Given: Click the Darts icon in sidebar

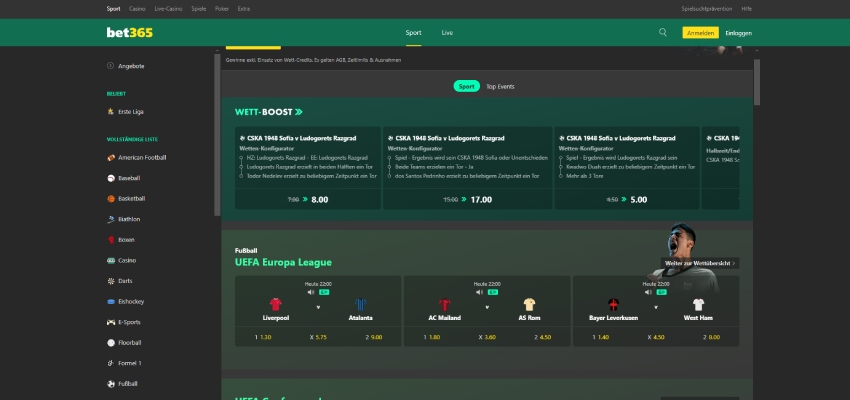Looking at the screenshot, I should pos(111,281).
